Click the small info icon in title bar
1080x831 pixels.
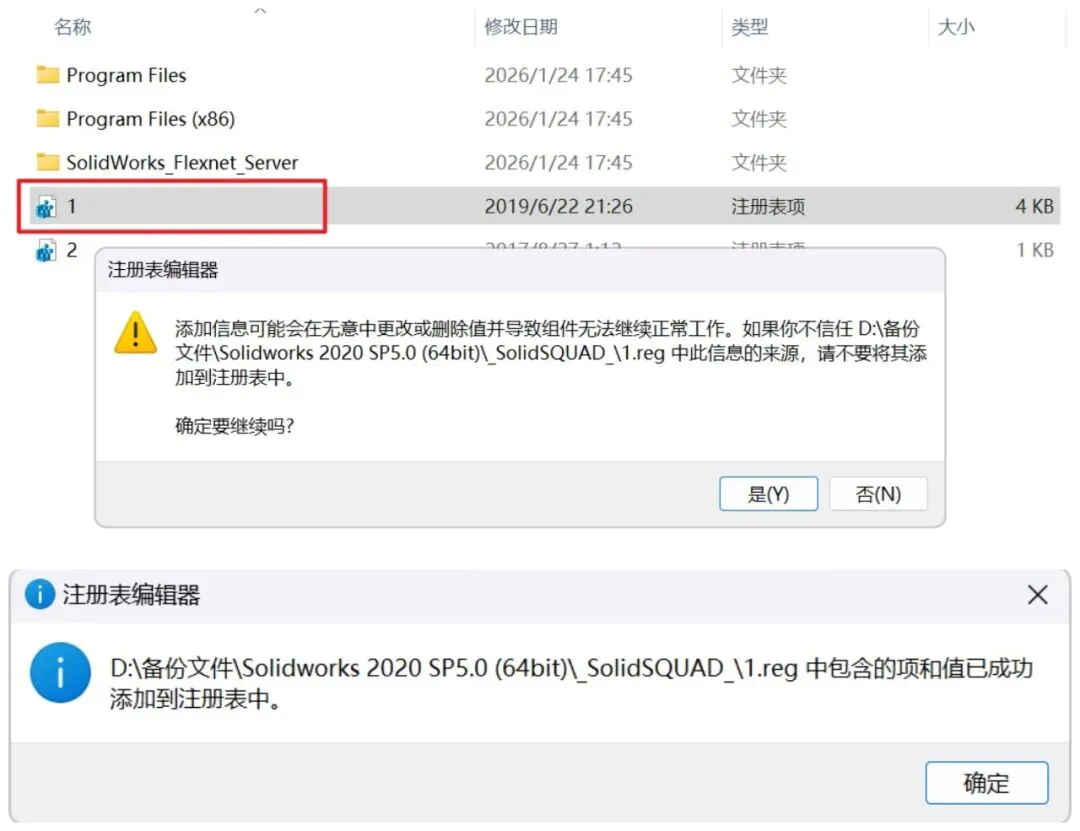pos(40,594)
